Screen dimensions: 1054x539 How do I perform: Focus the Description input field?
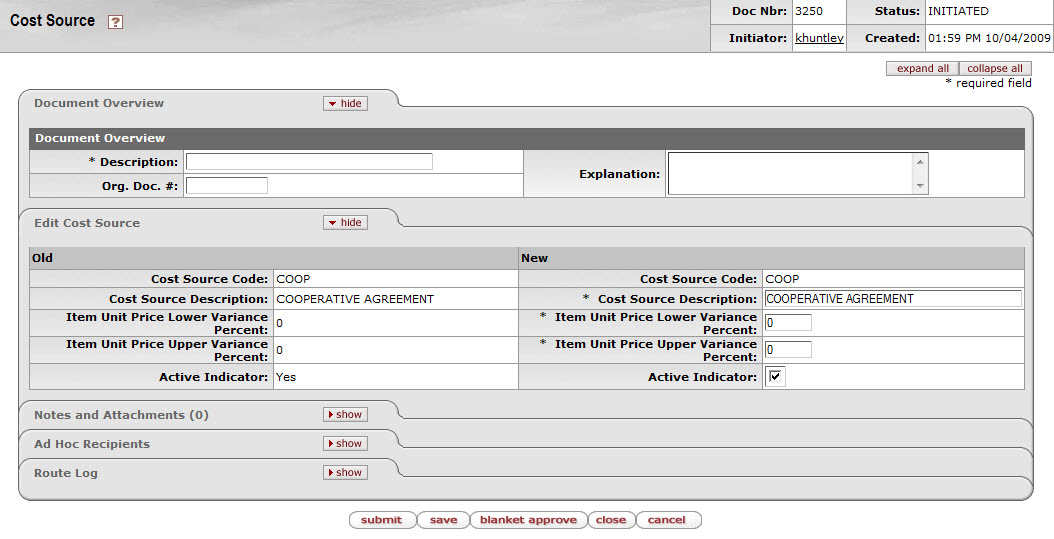pos(309,162)
